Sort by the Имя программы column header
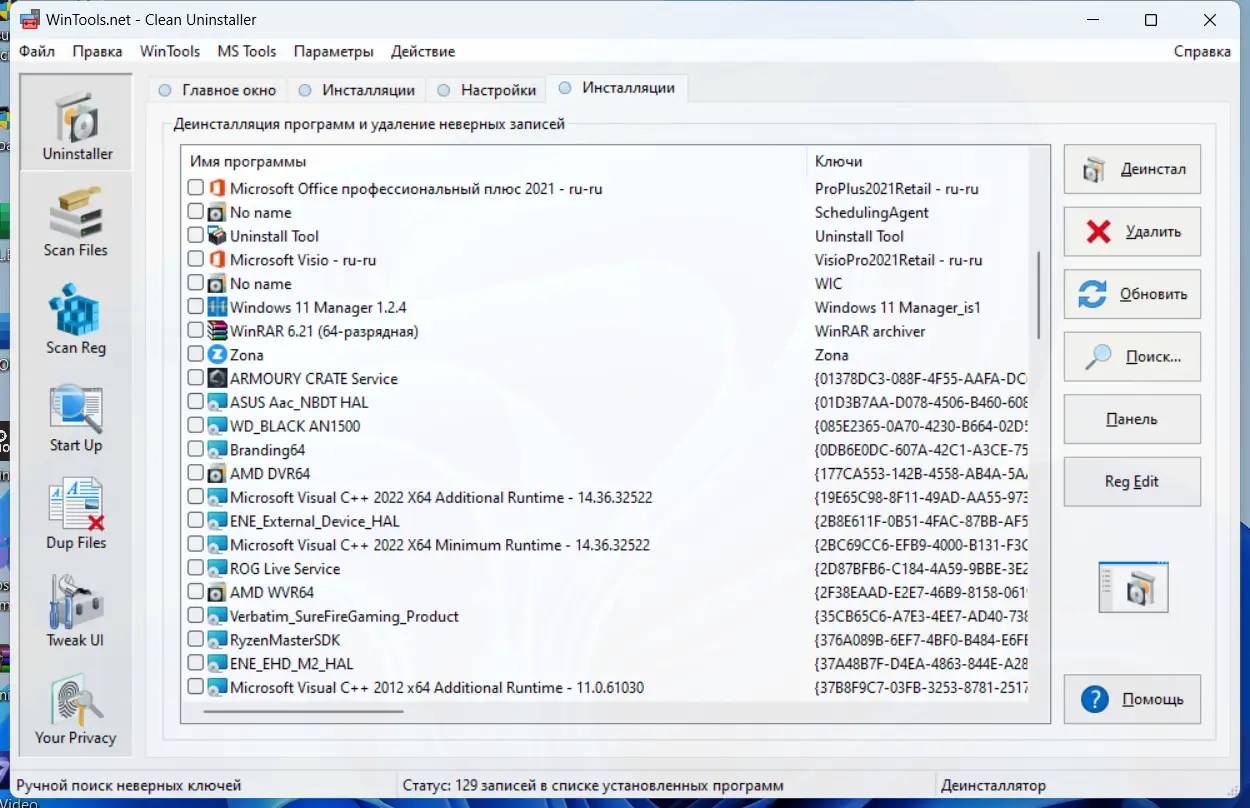The width and height of the screenshot is (1250, 808). (x=494, y=161)
